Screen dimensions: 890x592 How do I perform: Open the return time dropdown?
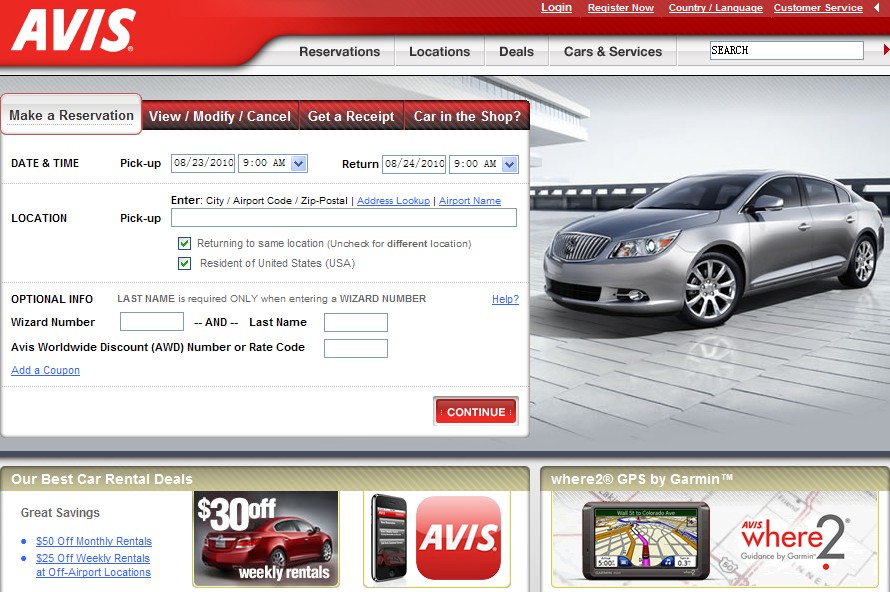click(510, 164)
